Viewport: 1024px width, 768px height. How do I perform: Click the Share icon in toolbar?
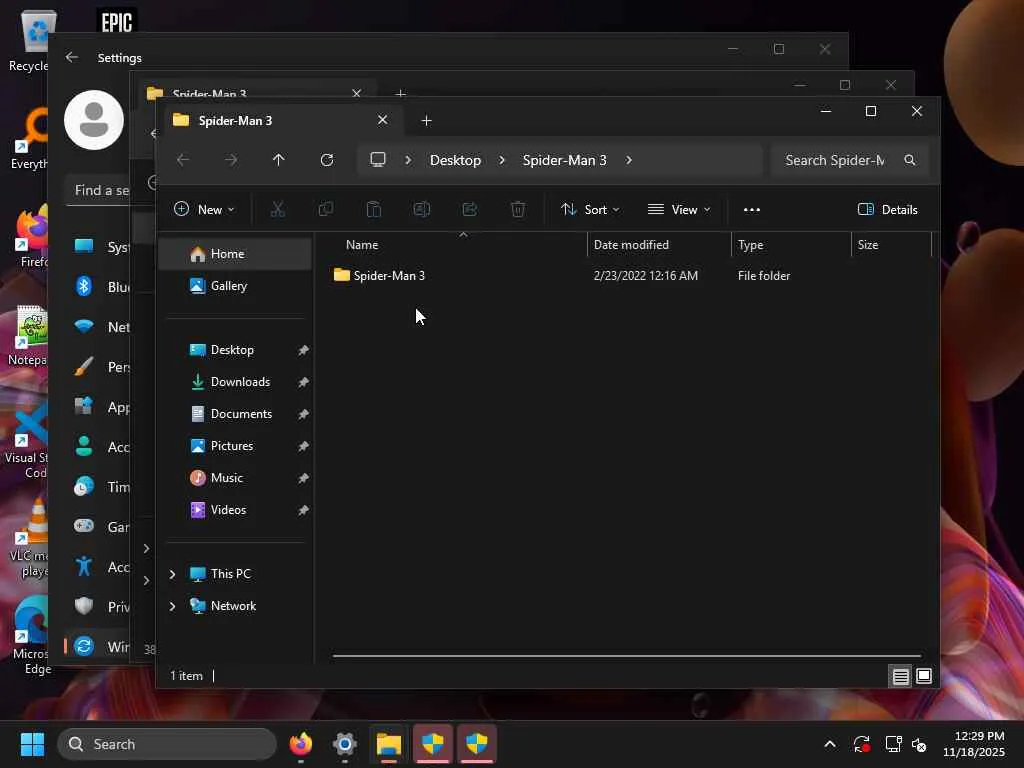[470, 209]
